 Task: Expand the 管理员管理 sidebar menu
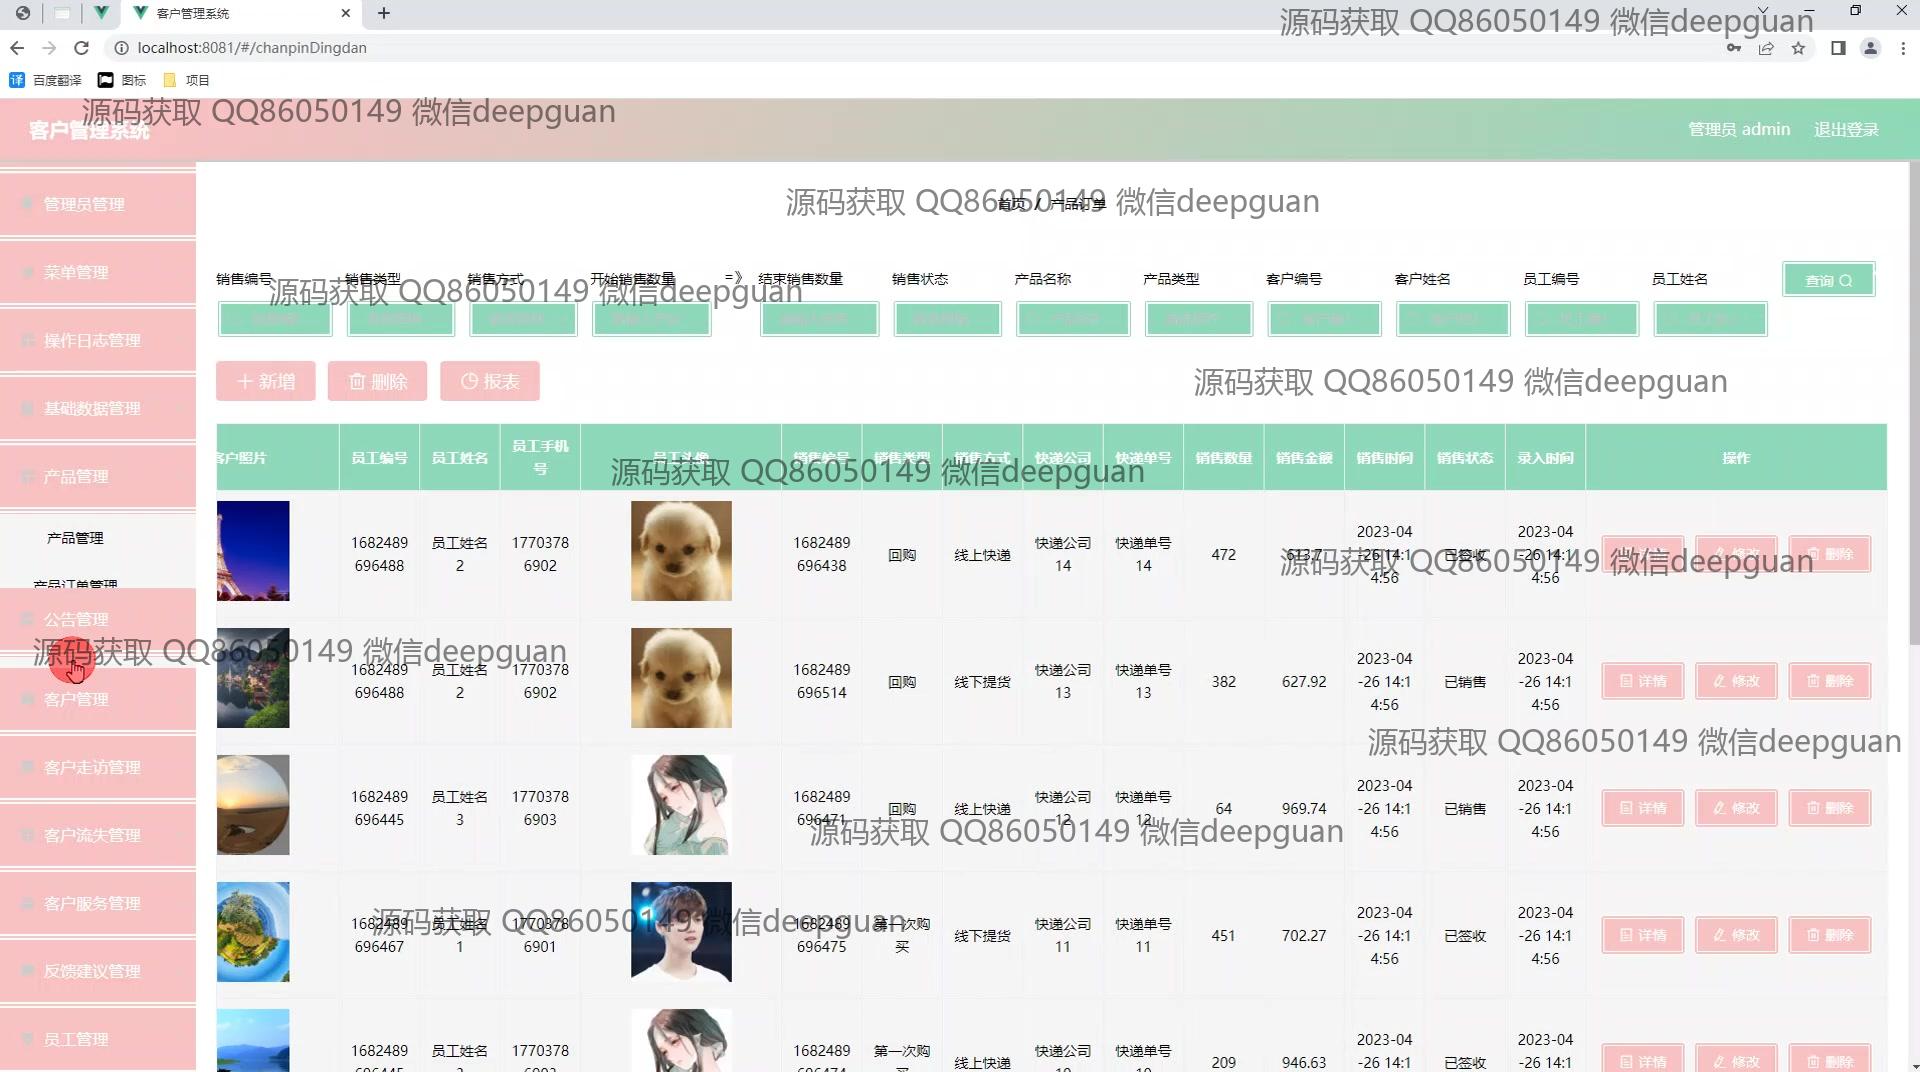[x=97, y=204]
